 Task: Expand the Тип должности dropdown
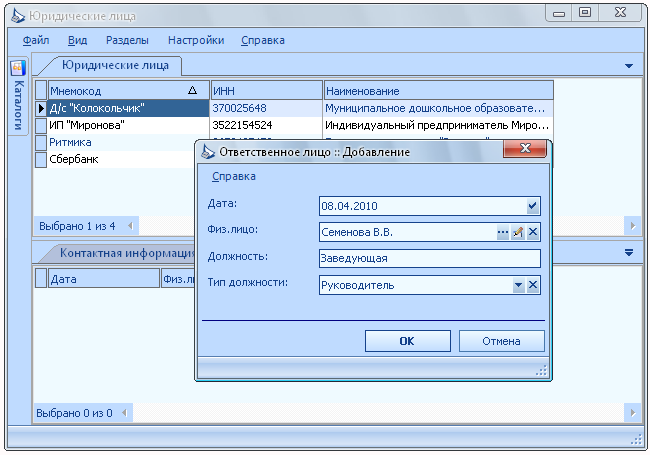(x=518, y=285)
